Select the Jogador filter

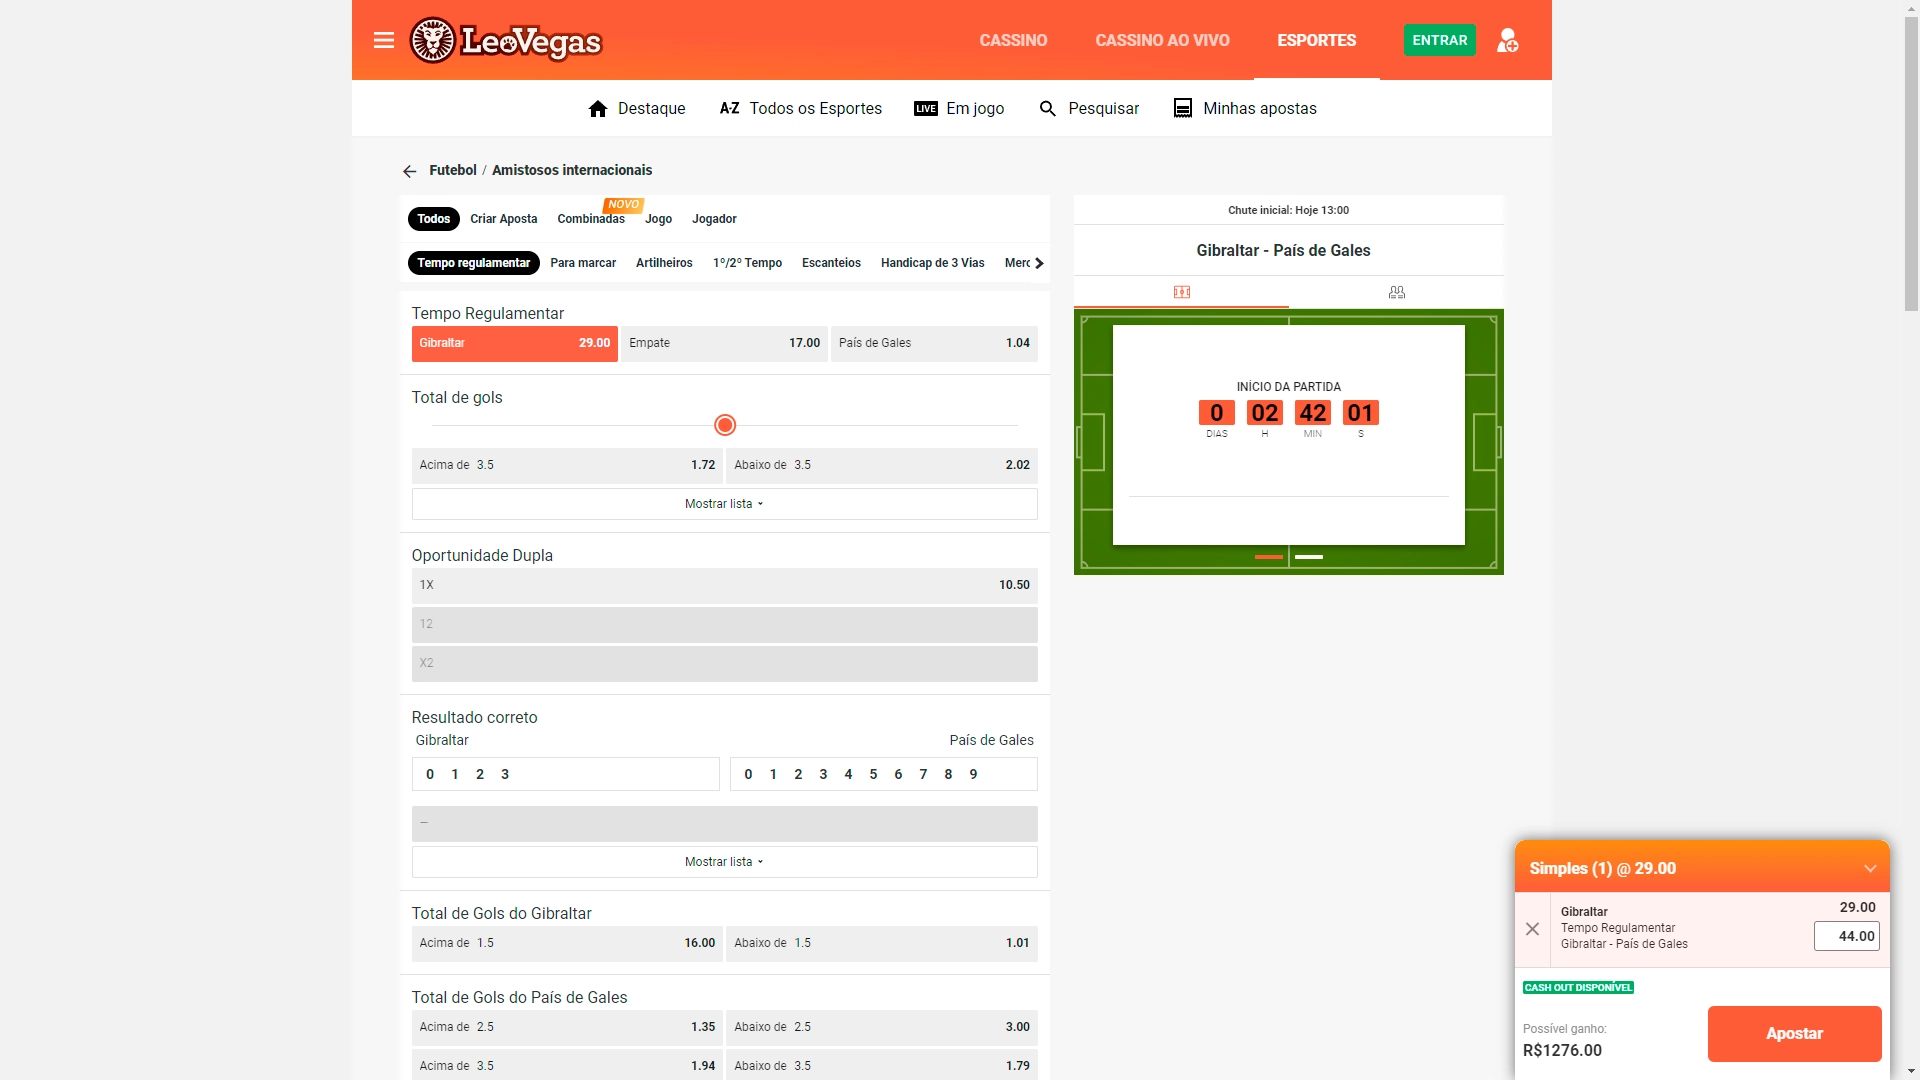[x=714, y=219]
